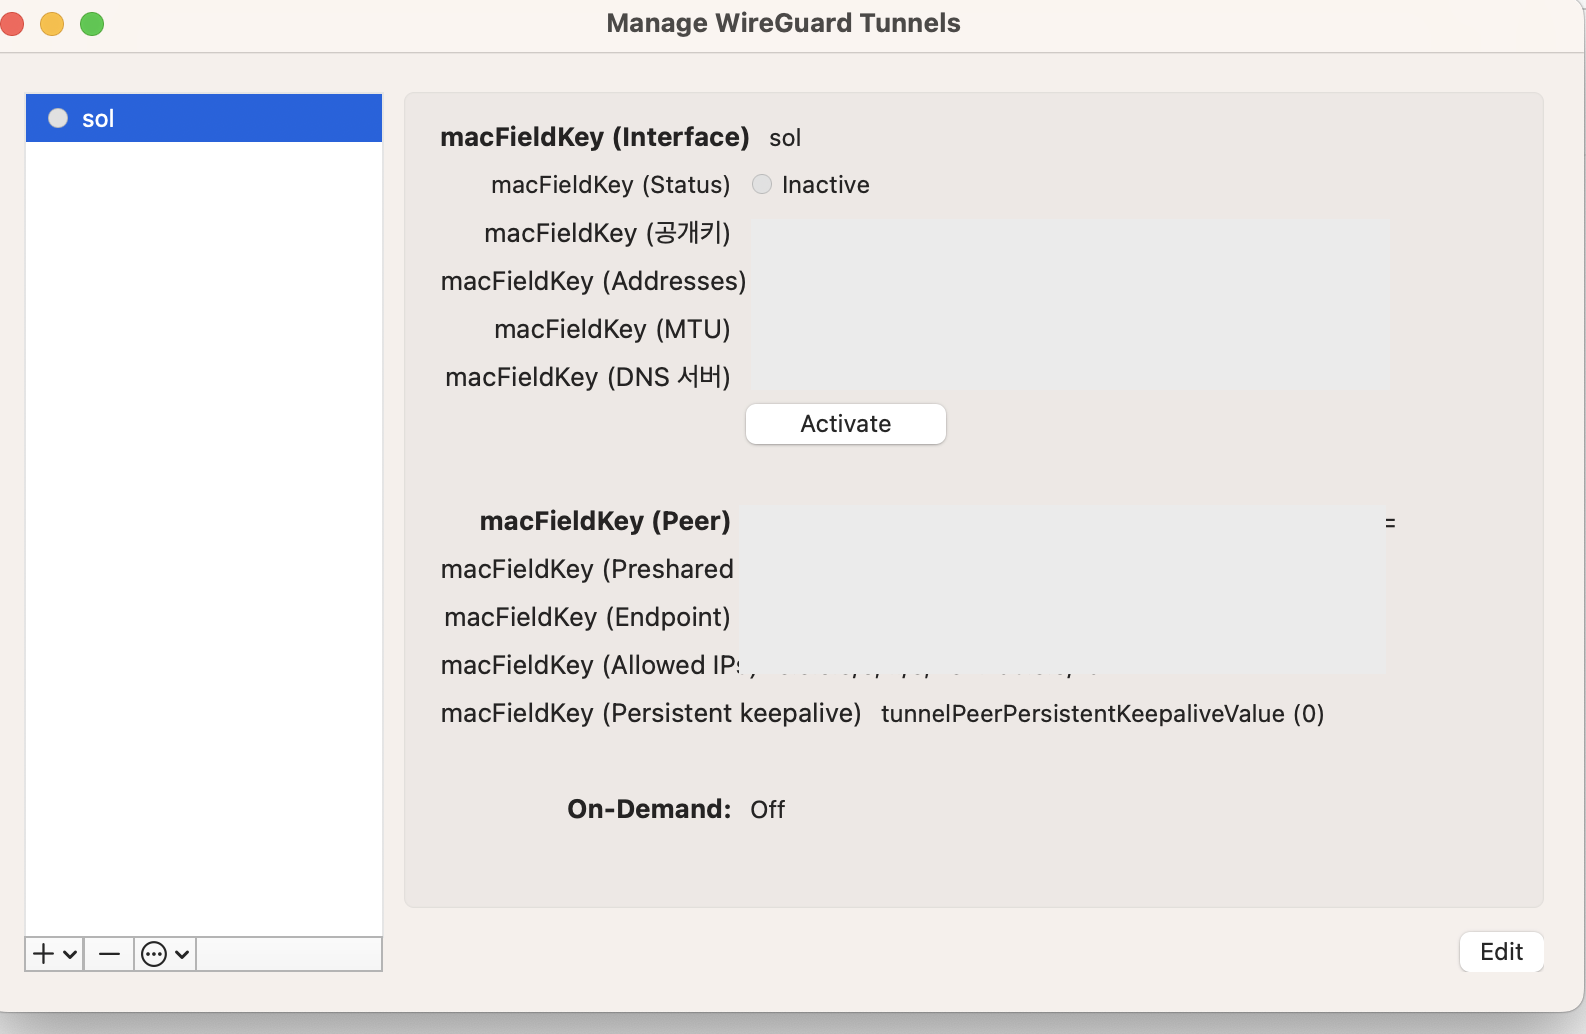
Task: Click the macFieldKey (Peer) heading
Action: click(x=605, y=521)
